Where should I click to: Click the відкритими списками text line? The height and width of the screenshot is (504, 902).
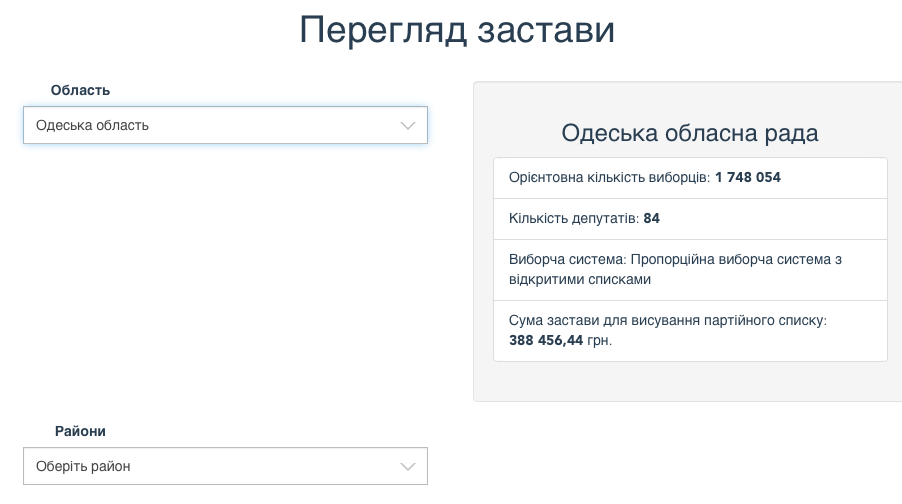[580, 280]
